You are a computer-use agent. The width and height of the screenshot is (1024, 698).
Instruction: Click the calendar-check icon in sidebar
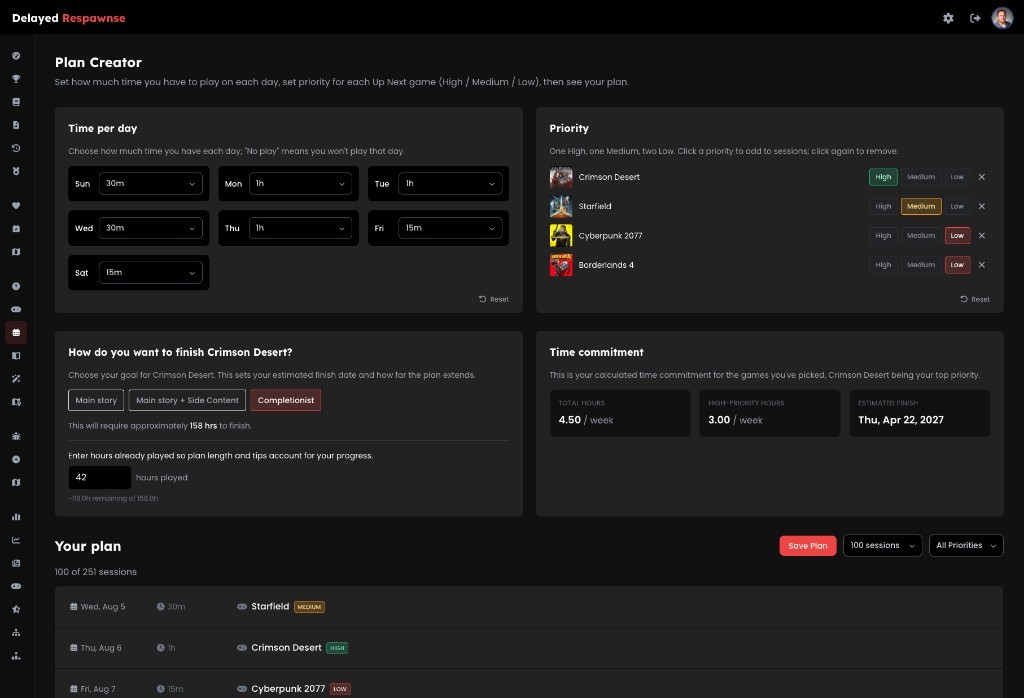tap(16, 229)
